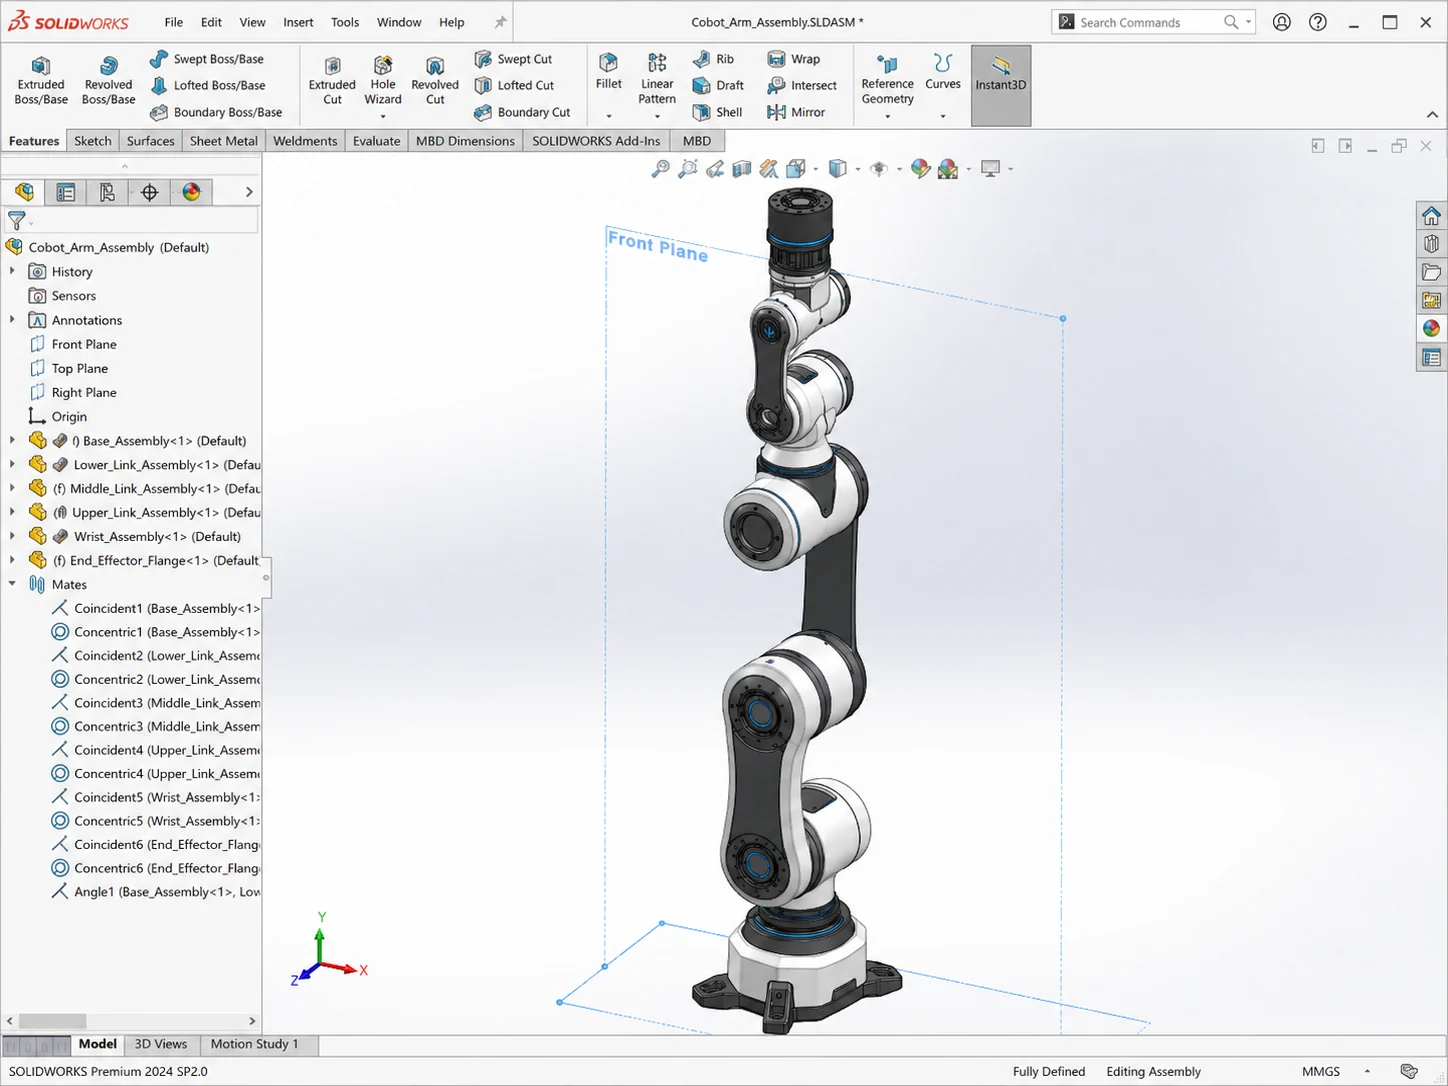
Task: Click the Swept Cut tool
Action: click(513, 59)
